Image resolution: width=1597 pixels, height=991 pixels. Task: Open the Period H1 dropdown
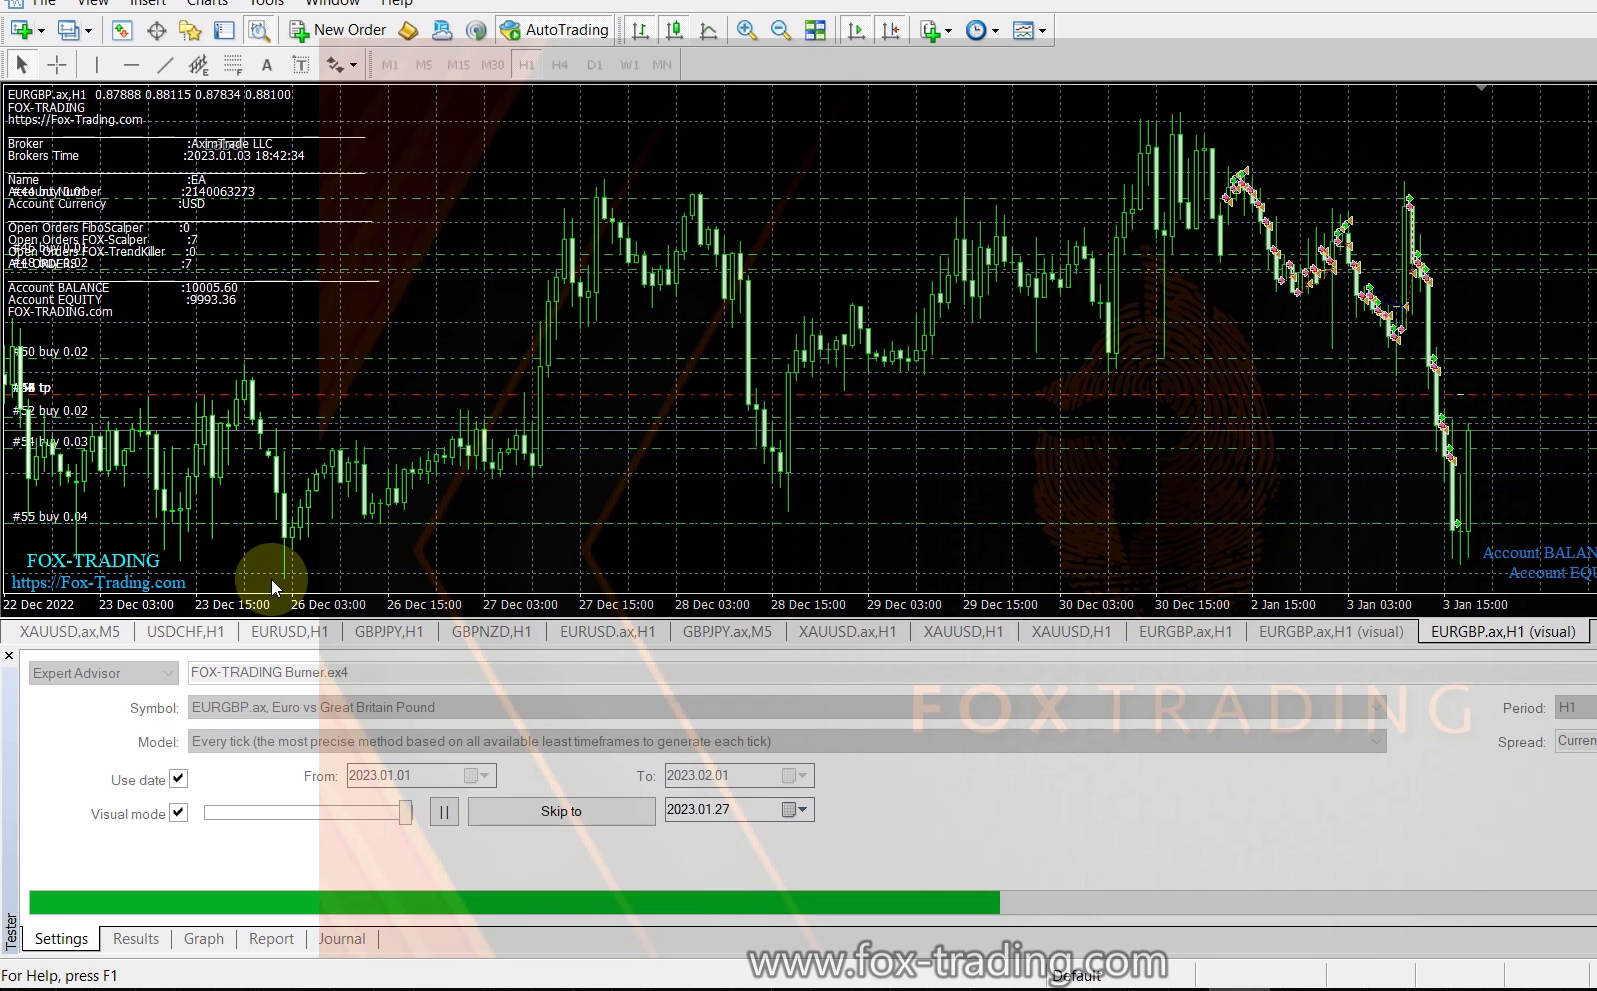pyautogui.click(x=1576, y=707)
